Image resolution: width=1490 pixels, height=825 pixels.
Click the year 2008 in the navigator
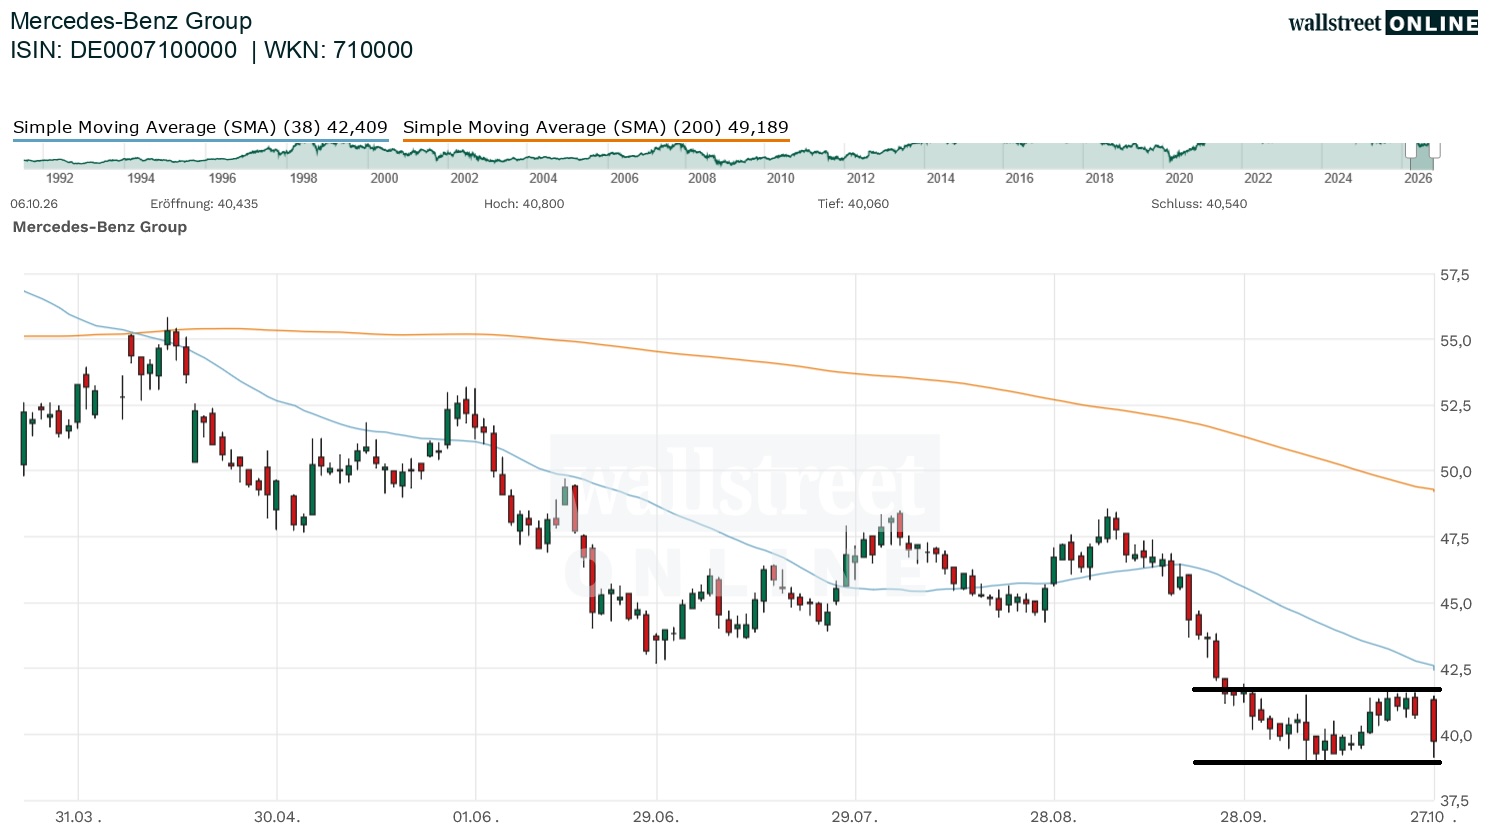click(702, 178)
